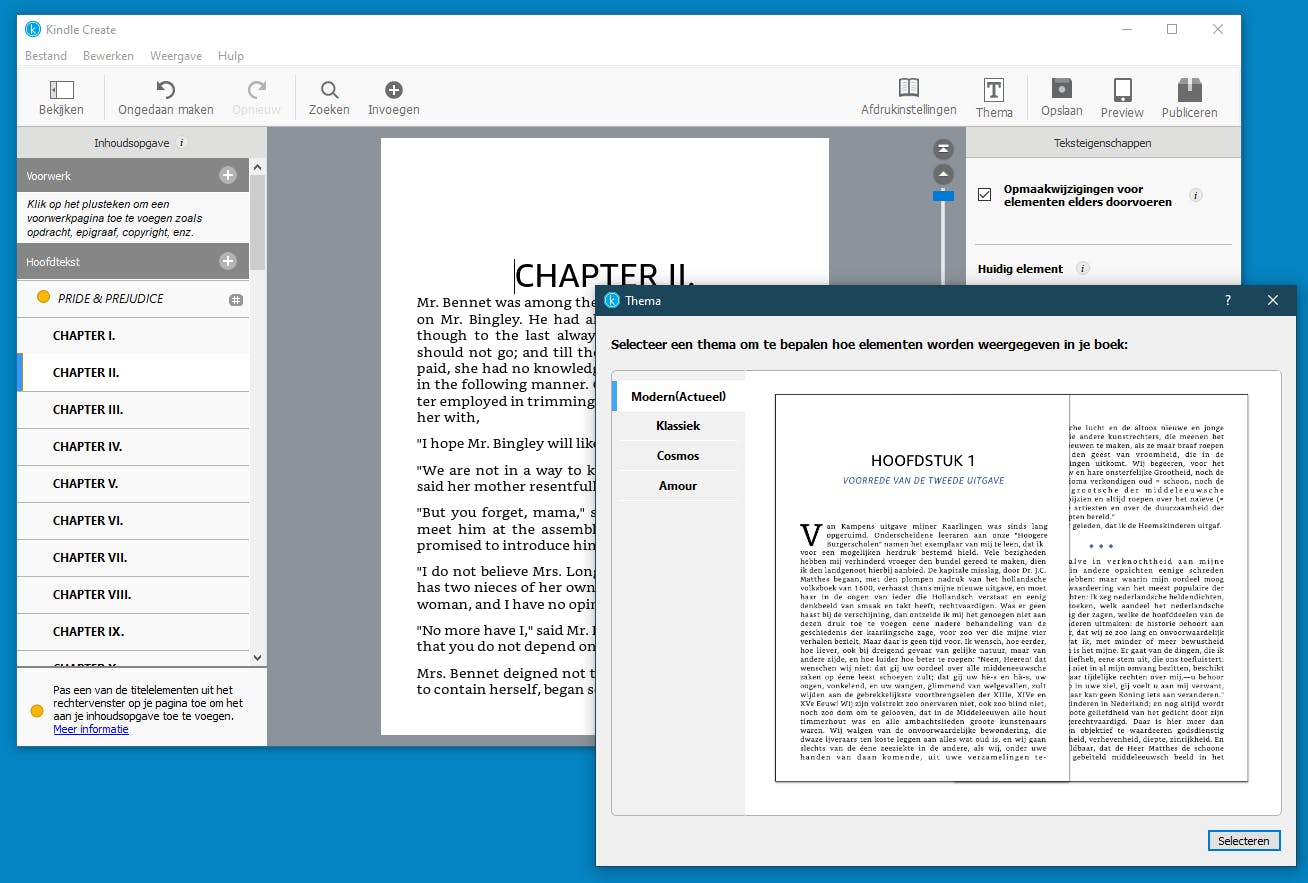
Task: Click the Teksteigenschappen panel title
Action: tap(1103, 143)
